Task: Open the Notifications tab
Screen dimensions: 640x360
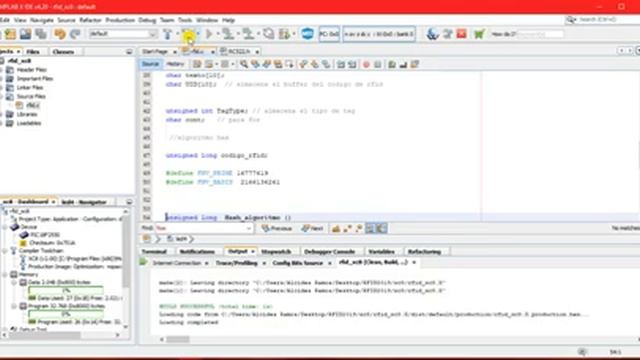Action: pos(197,251)
